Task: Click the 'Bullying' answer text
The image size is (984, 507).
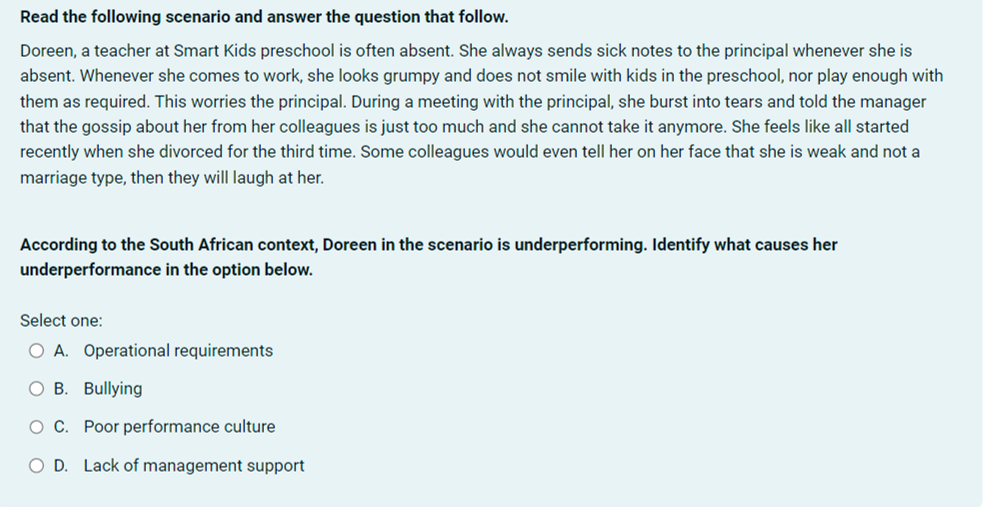Action: pyautogui.click(x=113, y=389)
